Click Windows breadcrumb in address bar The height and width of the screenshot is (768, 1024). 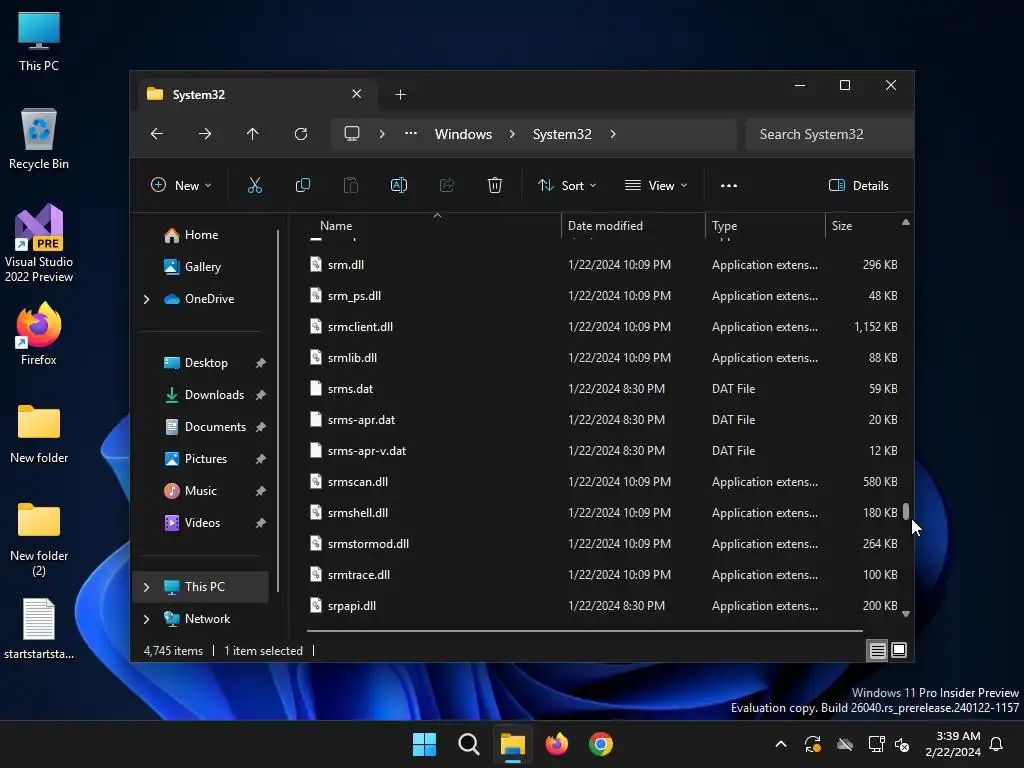pos(463,134)
